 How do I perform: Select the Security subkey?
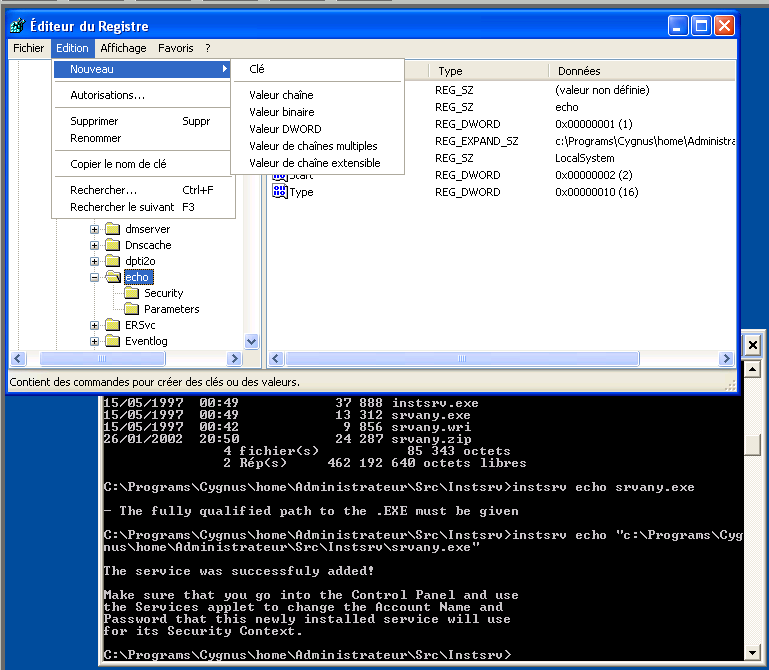(163, 293)
